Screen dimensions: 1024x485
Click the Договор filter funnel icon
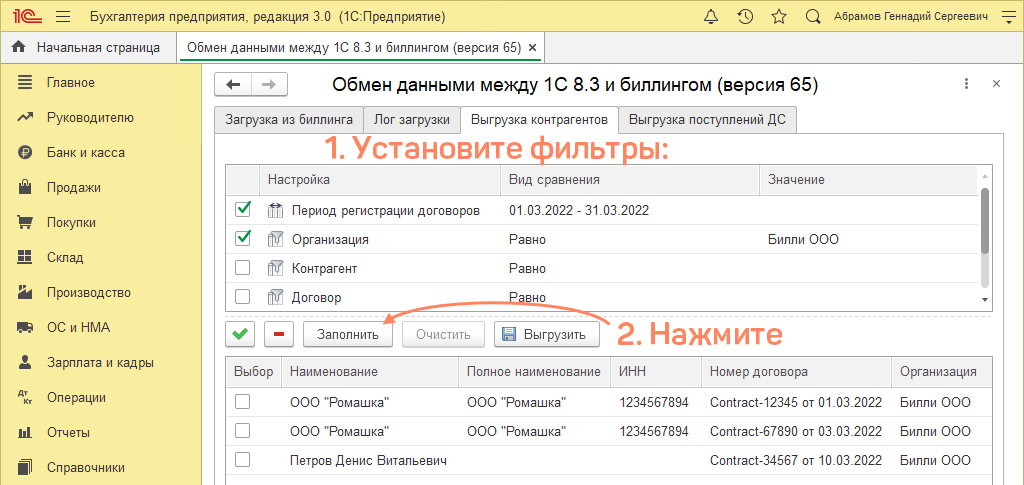[275, 298]
